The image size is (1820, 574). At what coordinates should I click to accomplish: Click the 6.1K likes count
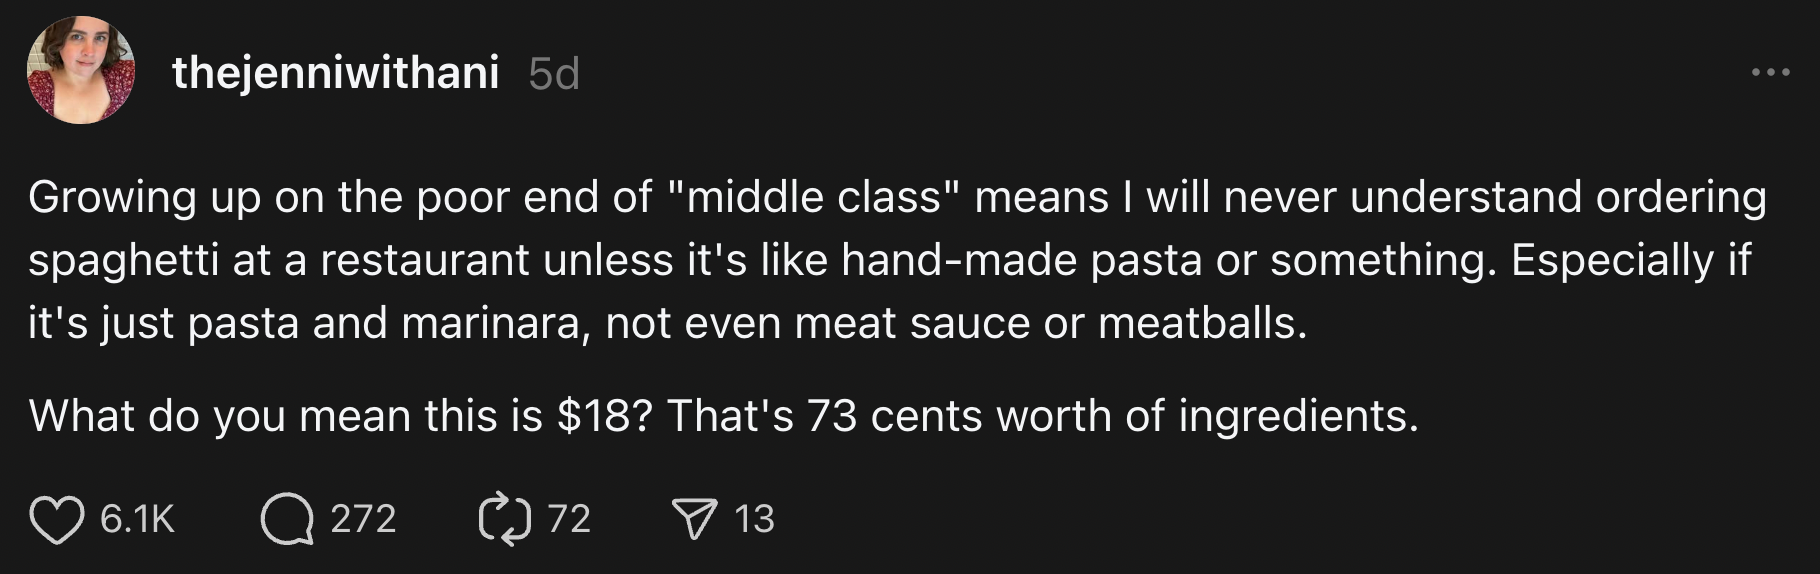pyautogui.click(x=137, y=519)
